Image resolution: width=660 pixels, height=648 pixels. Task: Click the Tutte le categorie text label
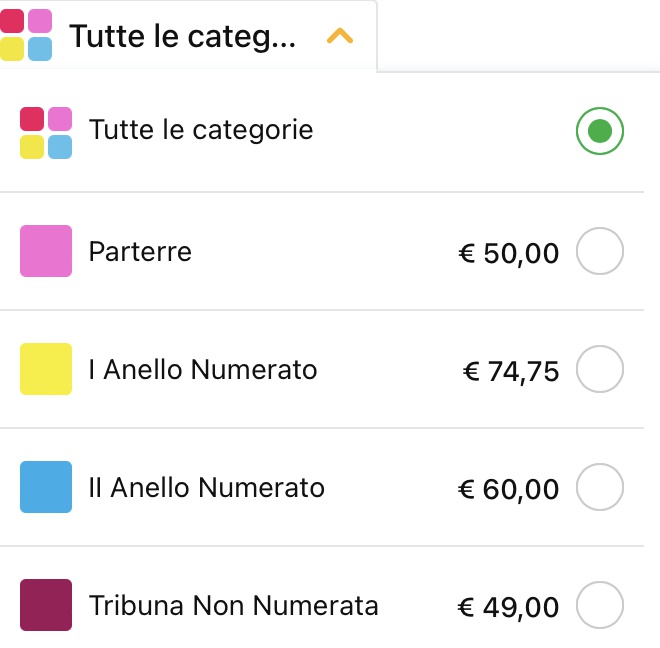coord(201,130)
